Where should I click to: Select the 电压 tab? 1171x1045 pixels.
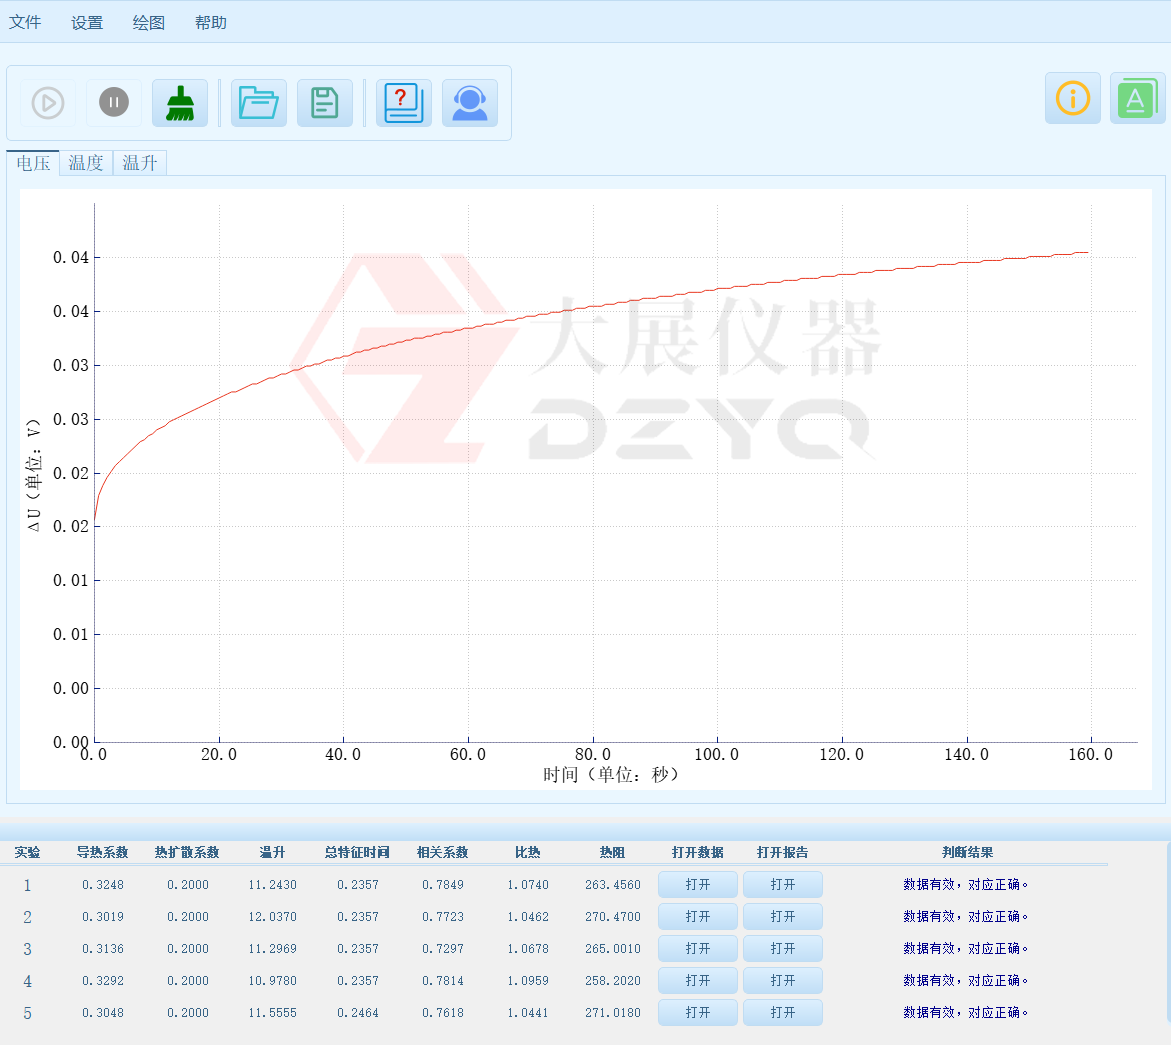33,163
